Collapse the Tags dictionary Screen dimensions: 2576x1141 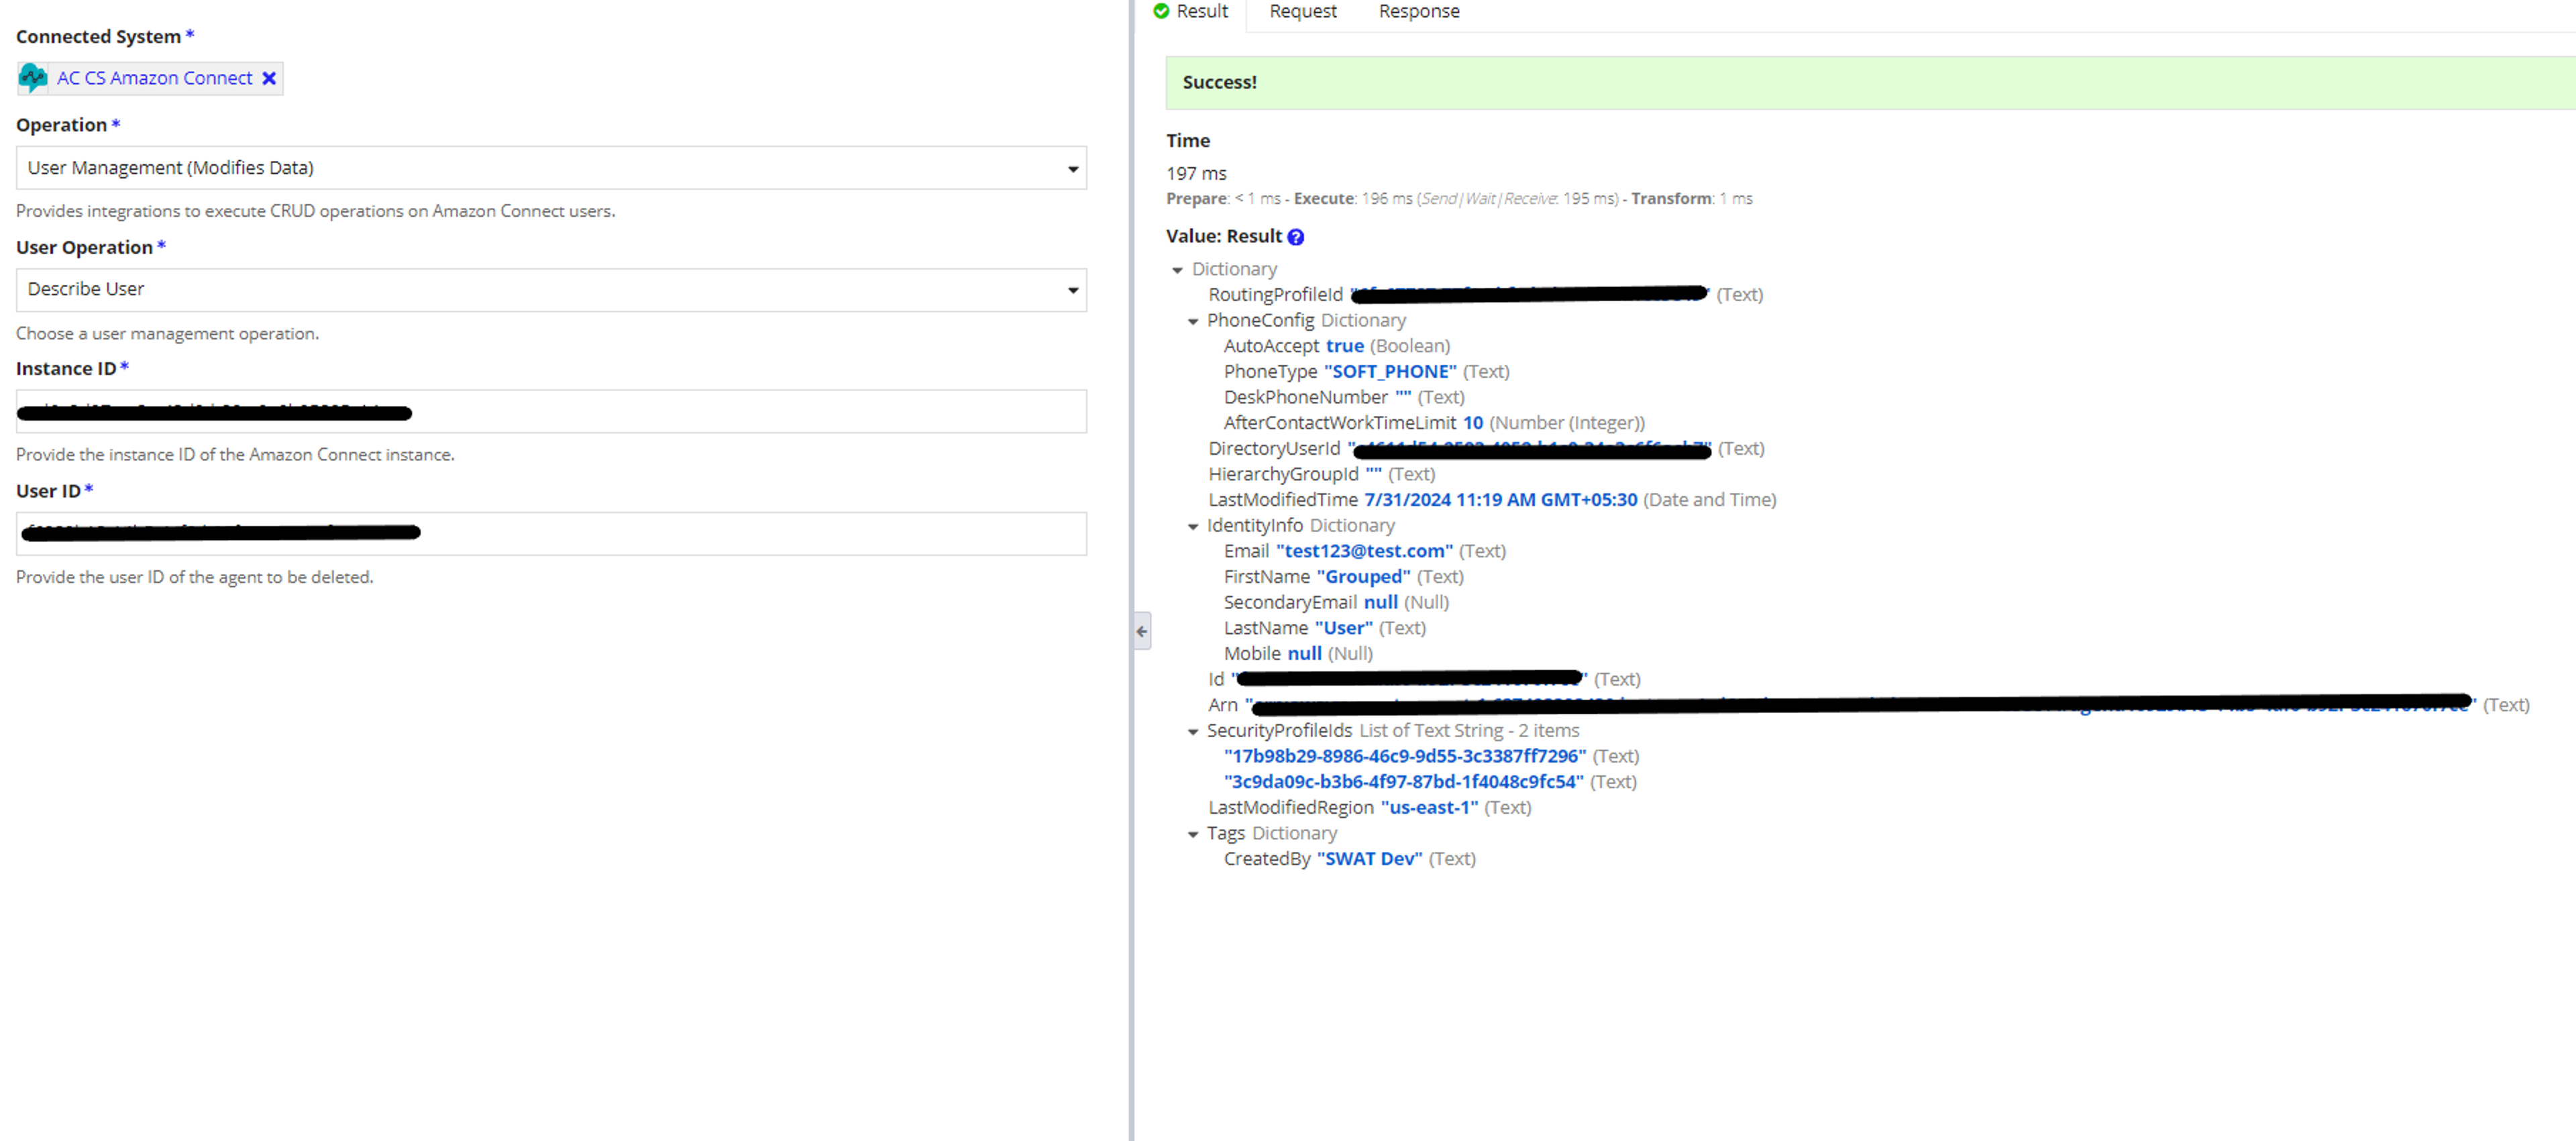point(1192,835)
